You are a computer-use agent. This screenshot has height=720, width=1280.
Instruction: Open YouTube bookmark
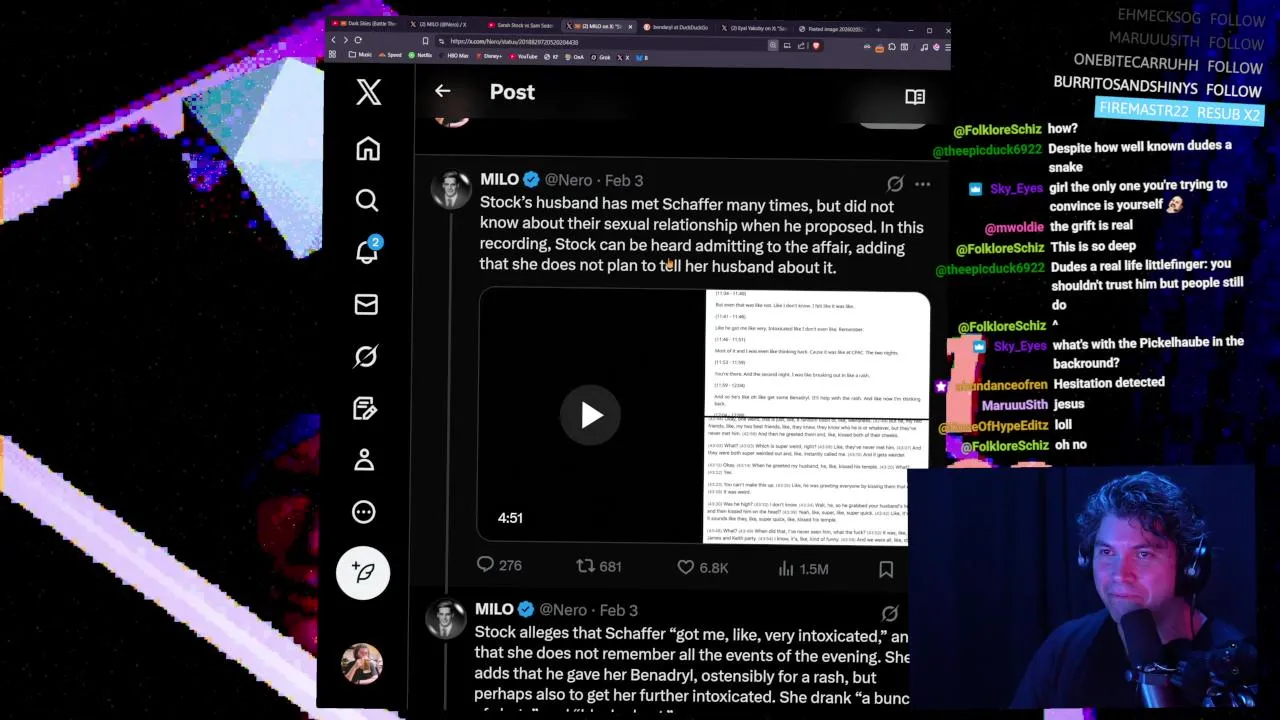pyautogui.click(x=523, y=56)
